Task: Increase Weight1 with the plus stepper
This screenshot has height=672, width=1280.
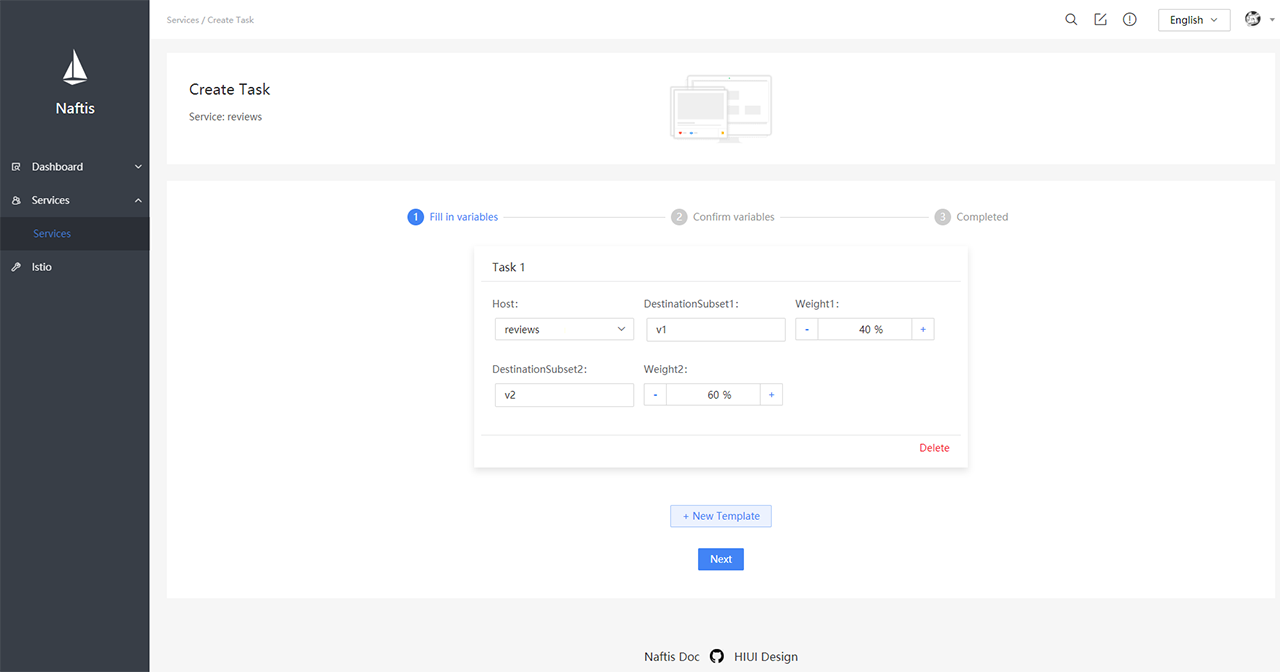Action: [x=922, y=328]
